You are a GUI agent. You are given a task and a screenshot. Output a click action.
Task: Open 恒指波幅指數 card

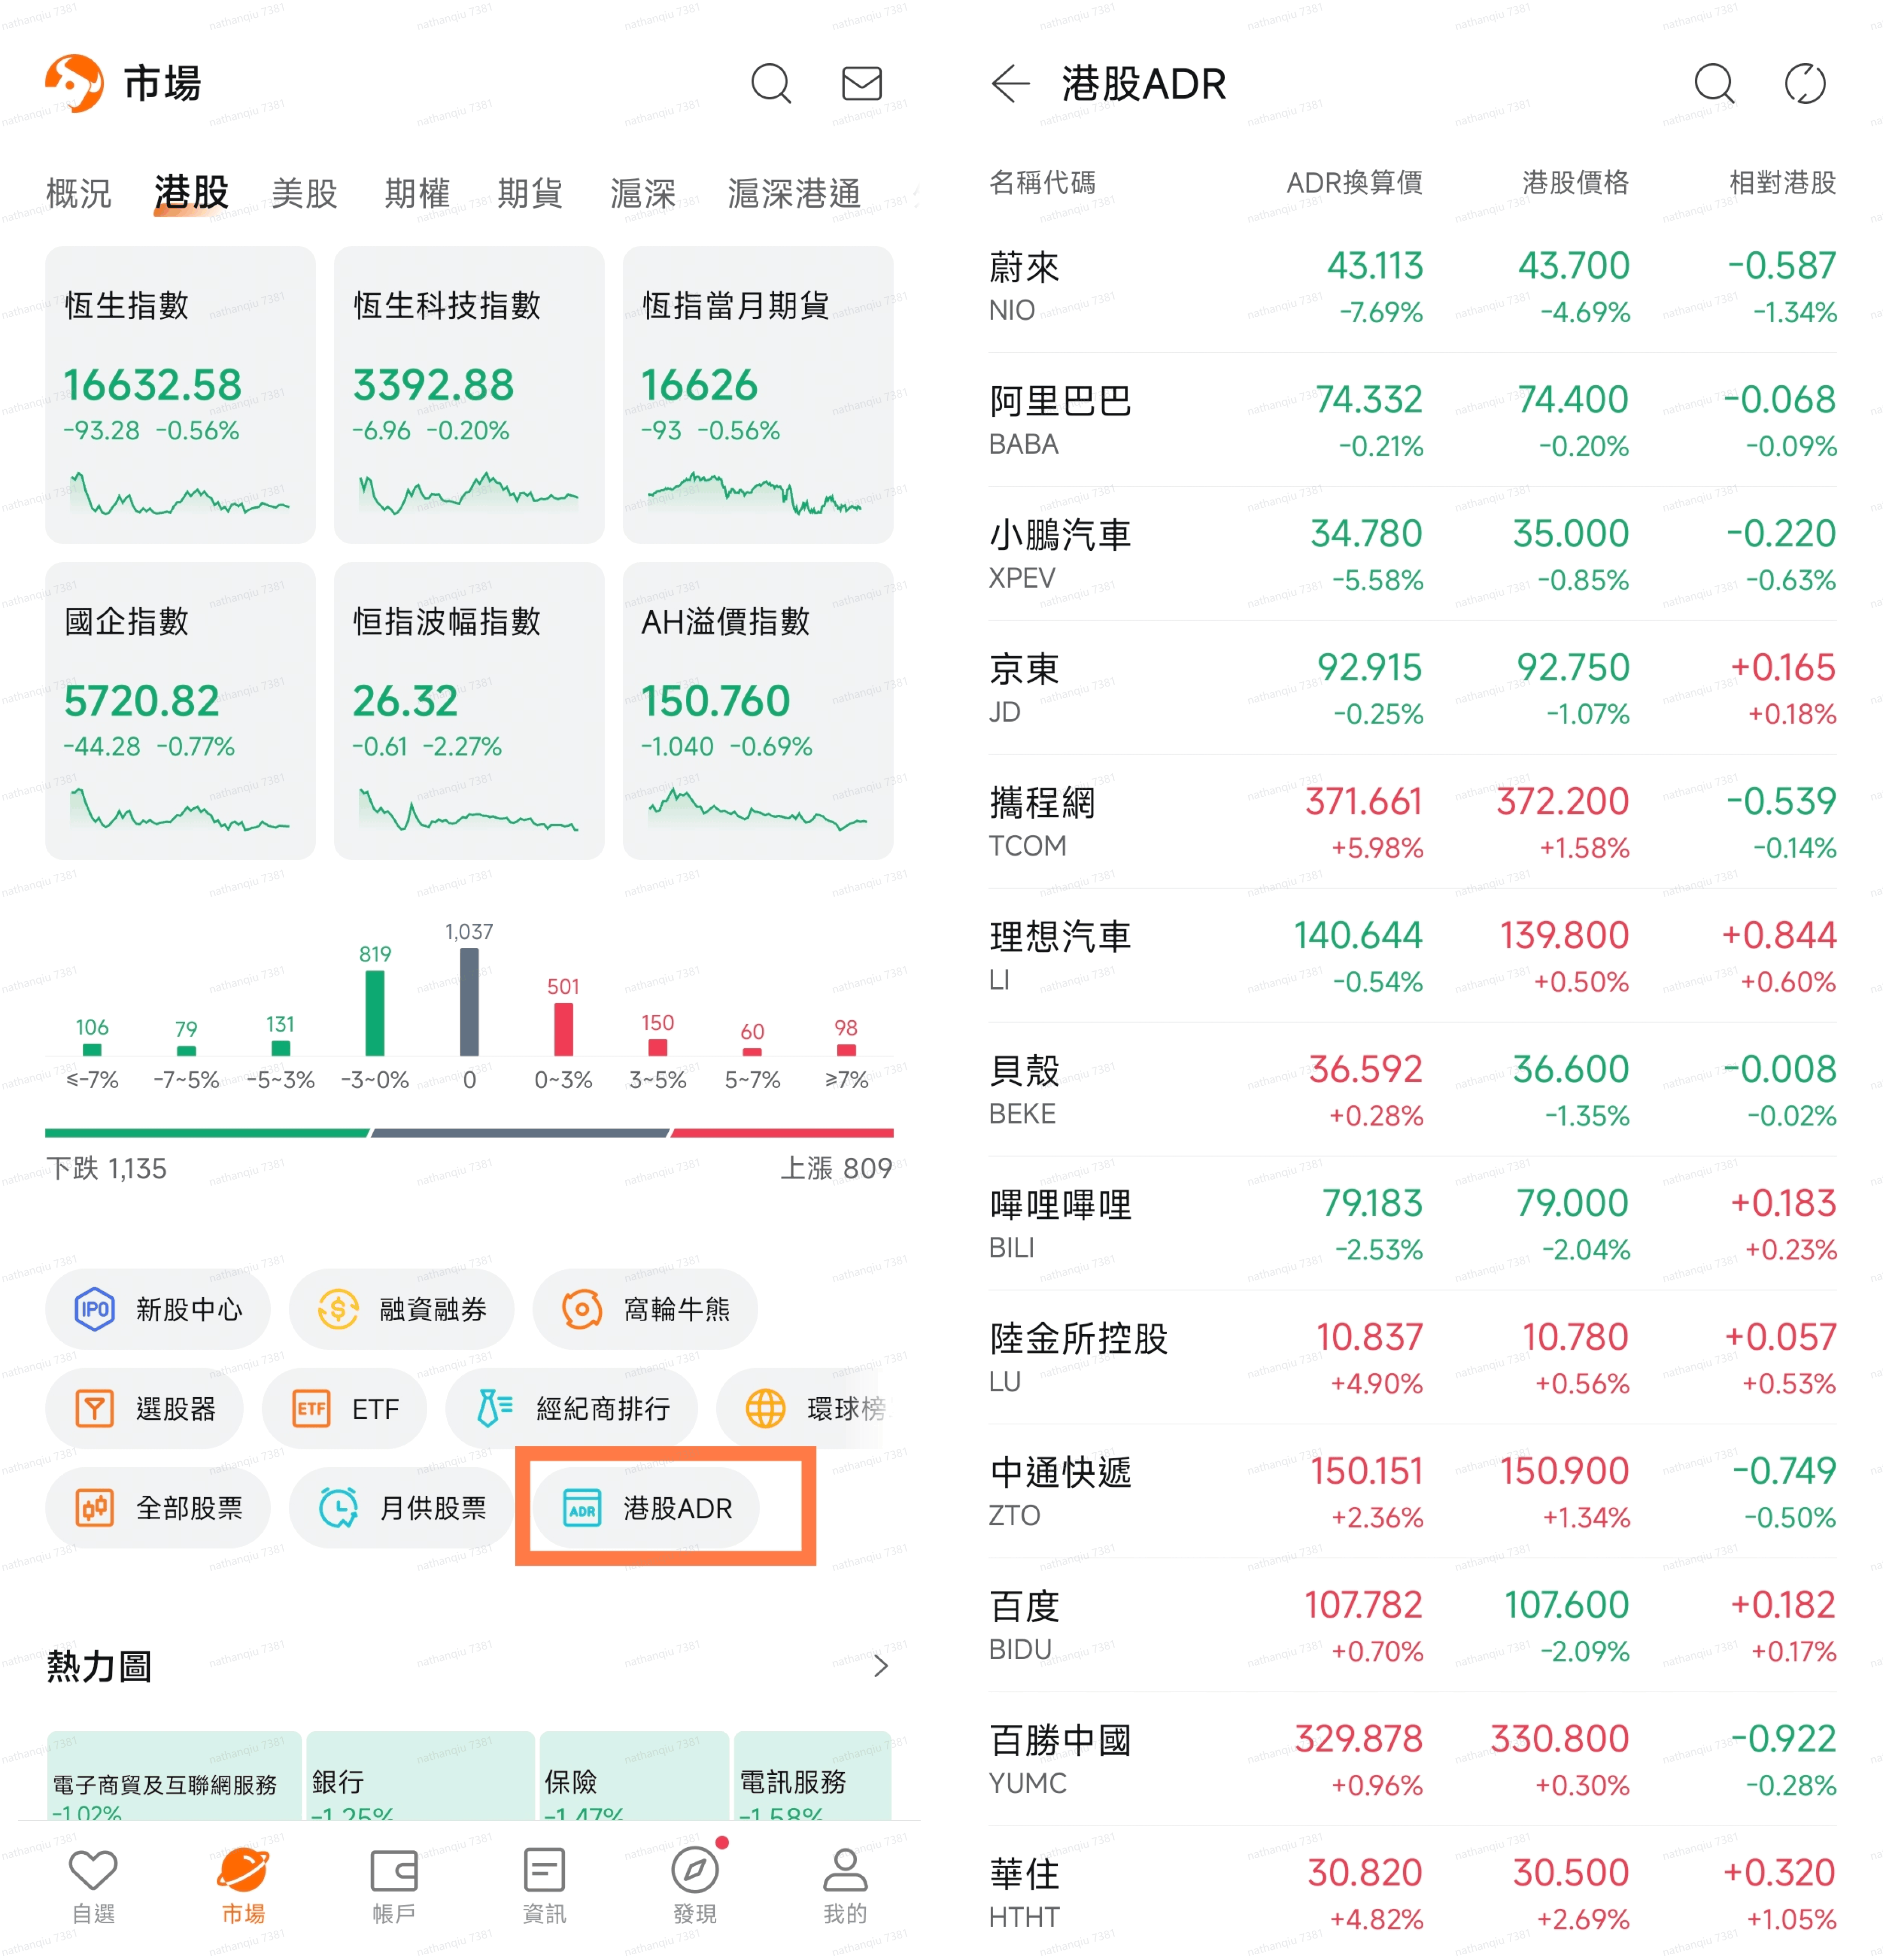click(469, 711)
